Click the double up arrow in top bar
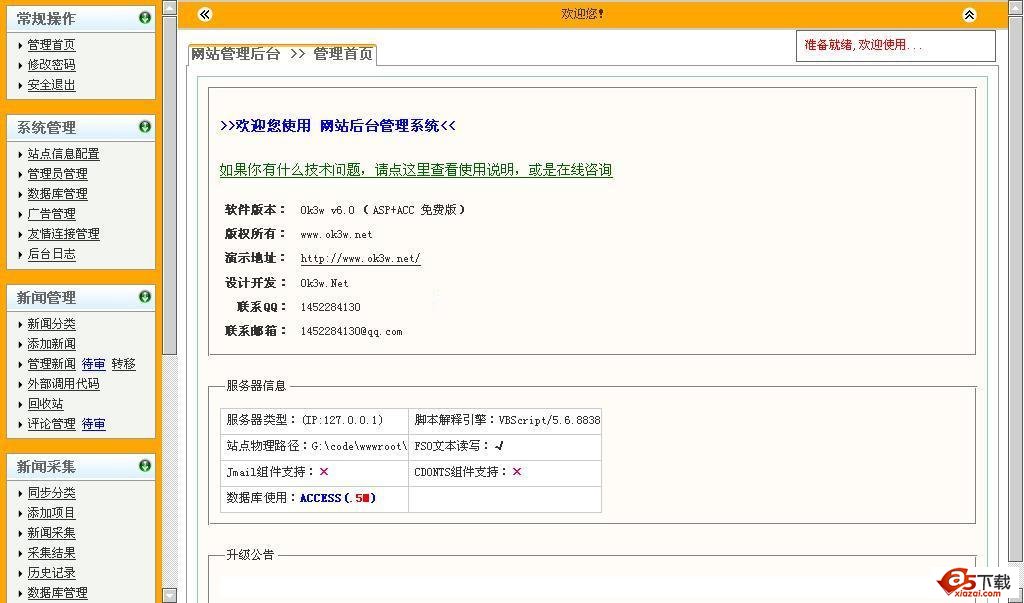Viewport: 1024px width, 603px height. [969, 14]
